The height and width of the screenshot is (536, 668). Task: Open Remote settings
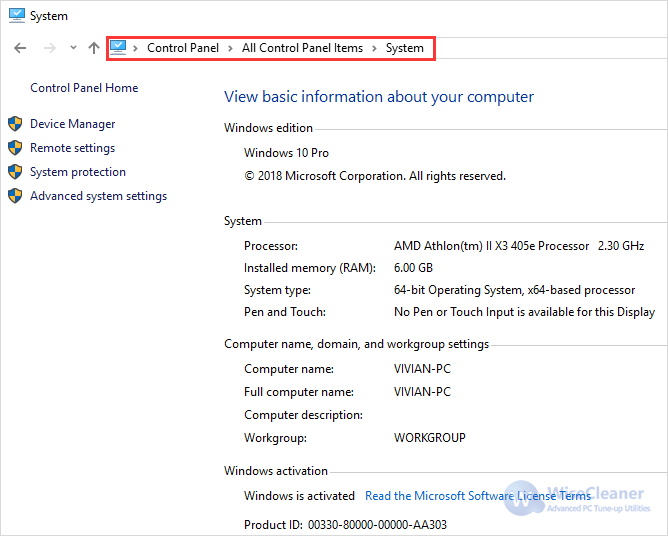coord(72,148)
